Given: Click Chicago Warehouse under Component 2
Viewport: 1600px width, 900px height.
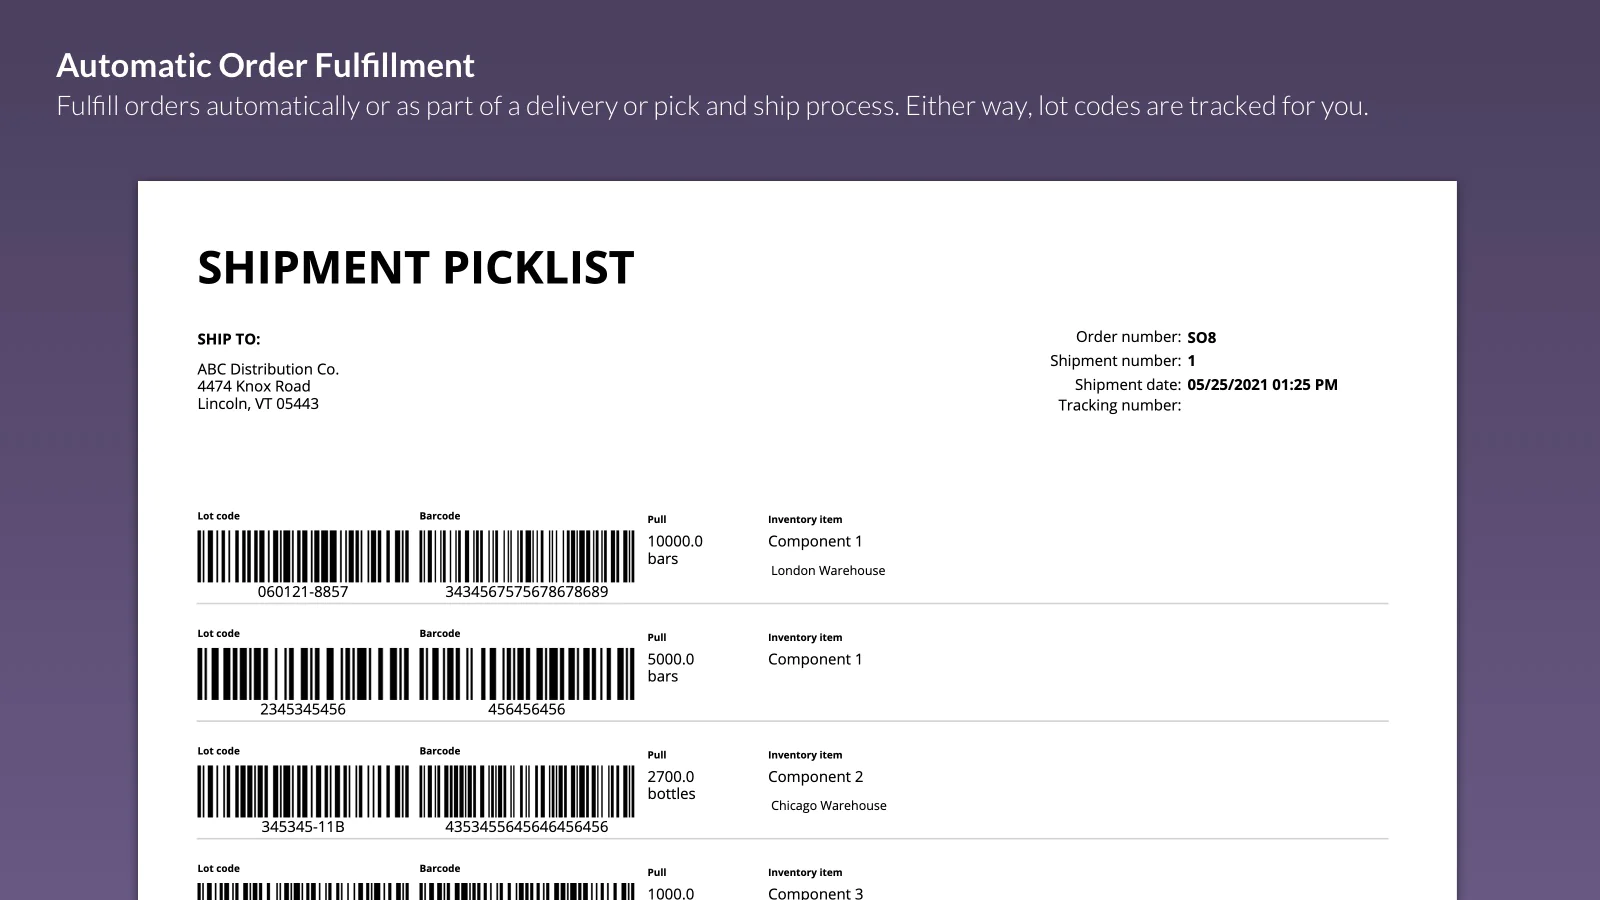Looking at the screenshot, I should (x=829, y=806).
